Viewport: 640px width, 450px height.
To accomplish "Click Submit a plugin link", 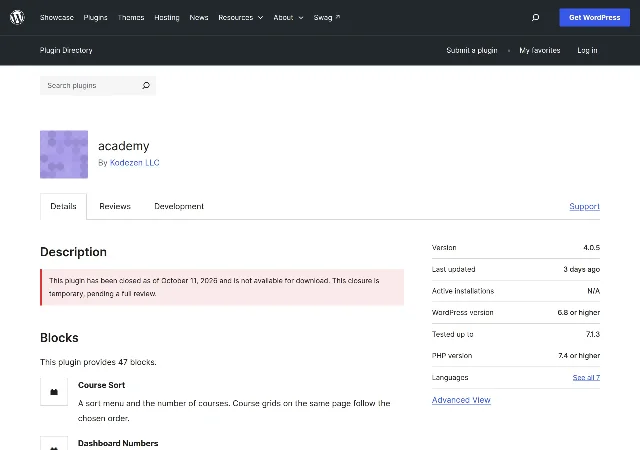I will coord(472,50).
